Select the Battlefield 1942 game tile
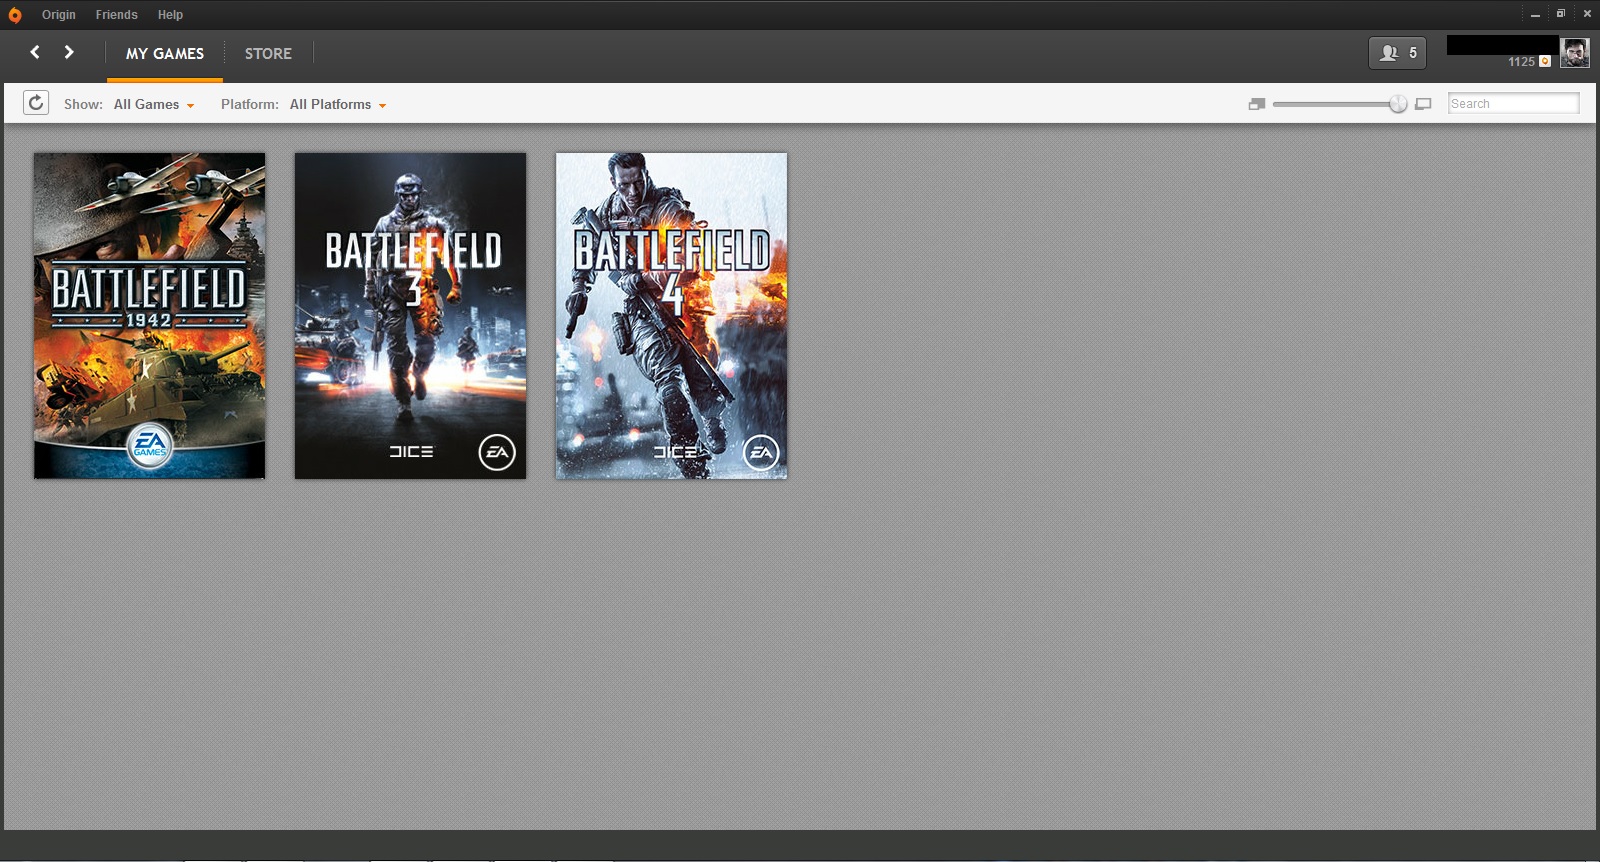 click(x=150, y=316)
